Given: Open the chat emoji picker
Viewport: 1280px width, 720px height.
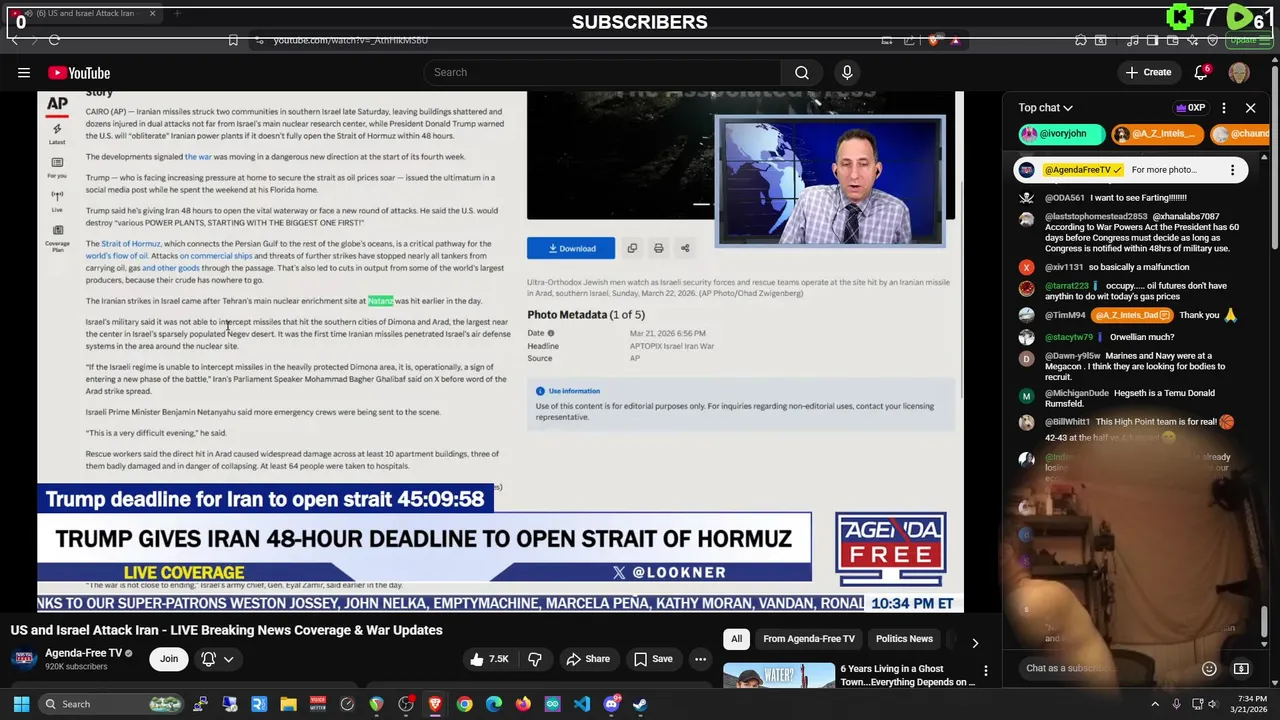Looking at the screenshot, I should click(x=1209, y=669).
